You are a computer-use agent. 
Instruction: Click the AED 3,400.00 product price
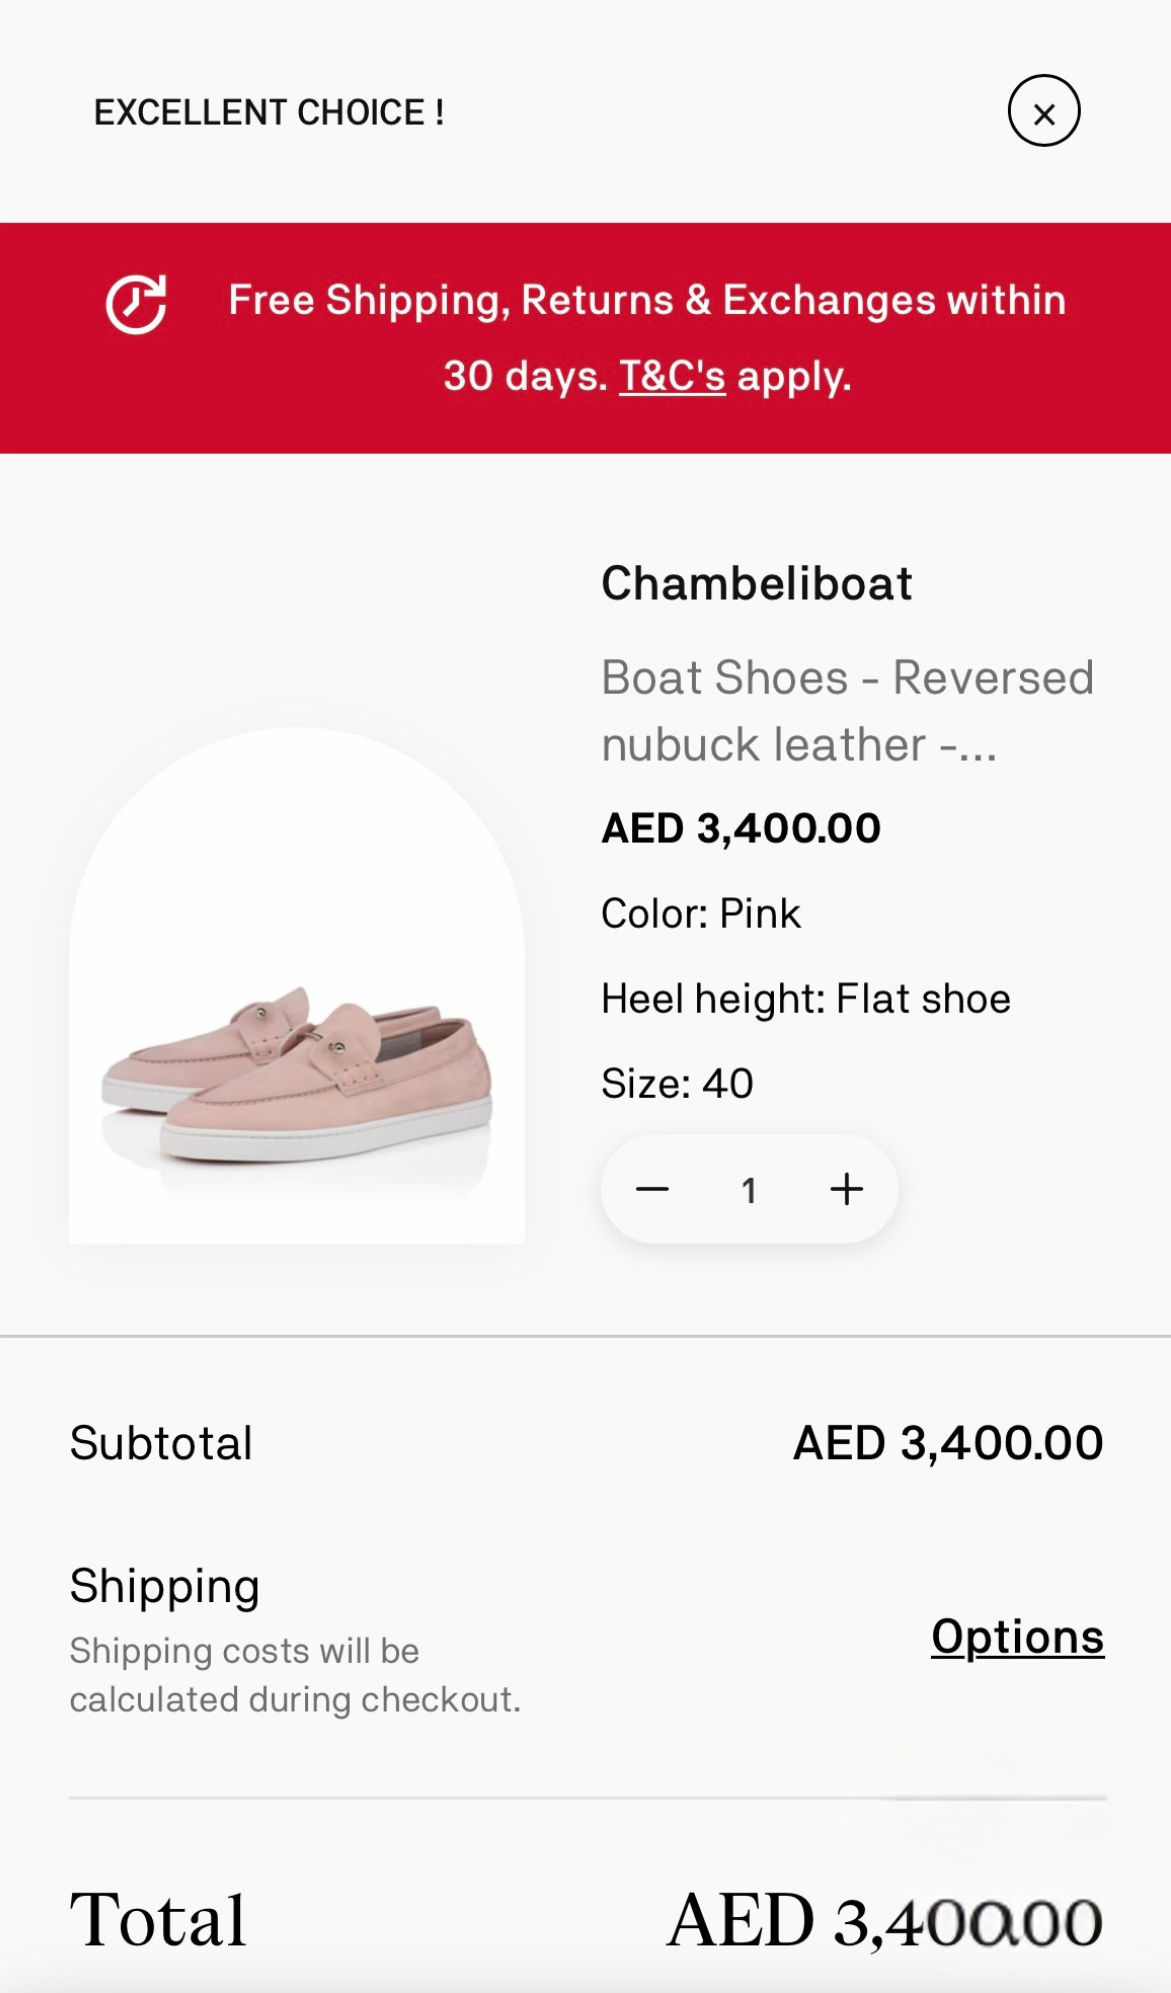[740, 828]
